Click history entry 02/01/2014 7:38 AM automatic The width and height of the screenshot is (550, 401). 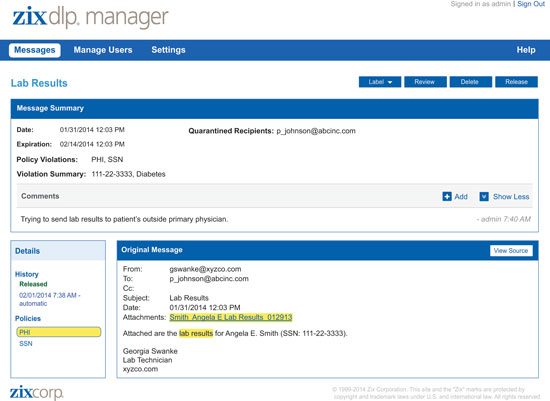(x=49, y=299)
